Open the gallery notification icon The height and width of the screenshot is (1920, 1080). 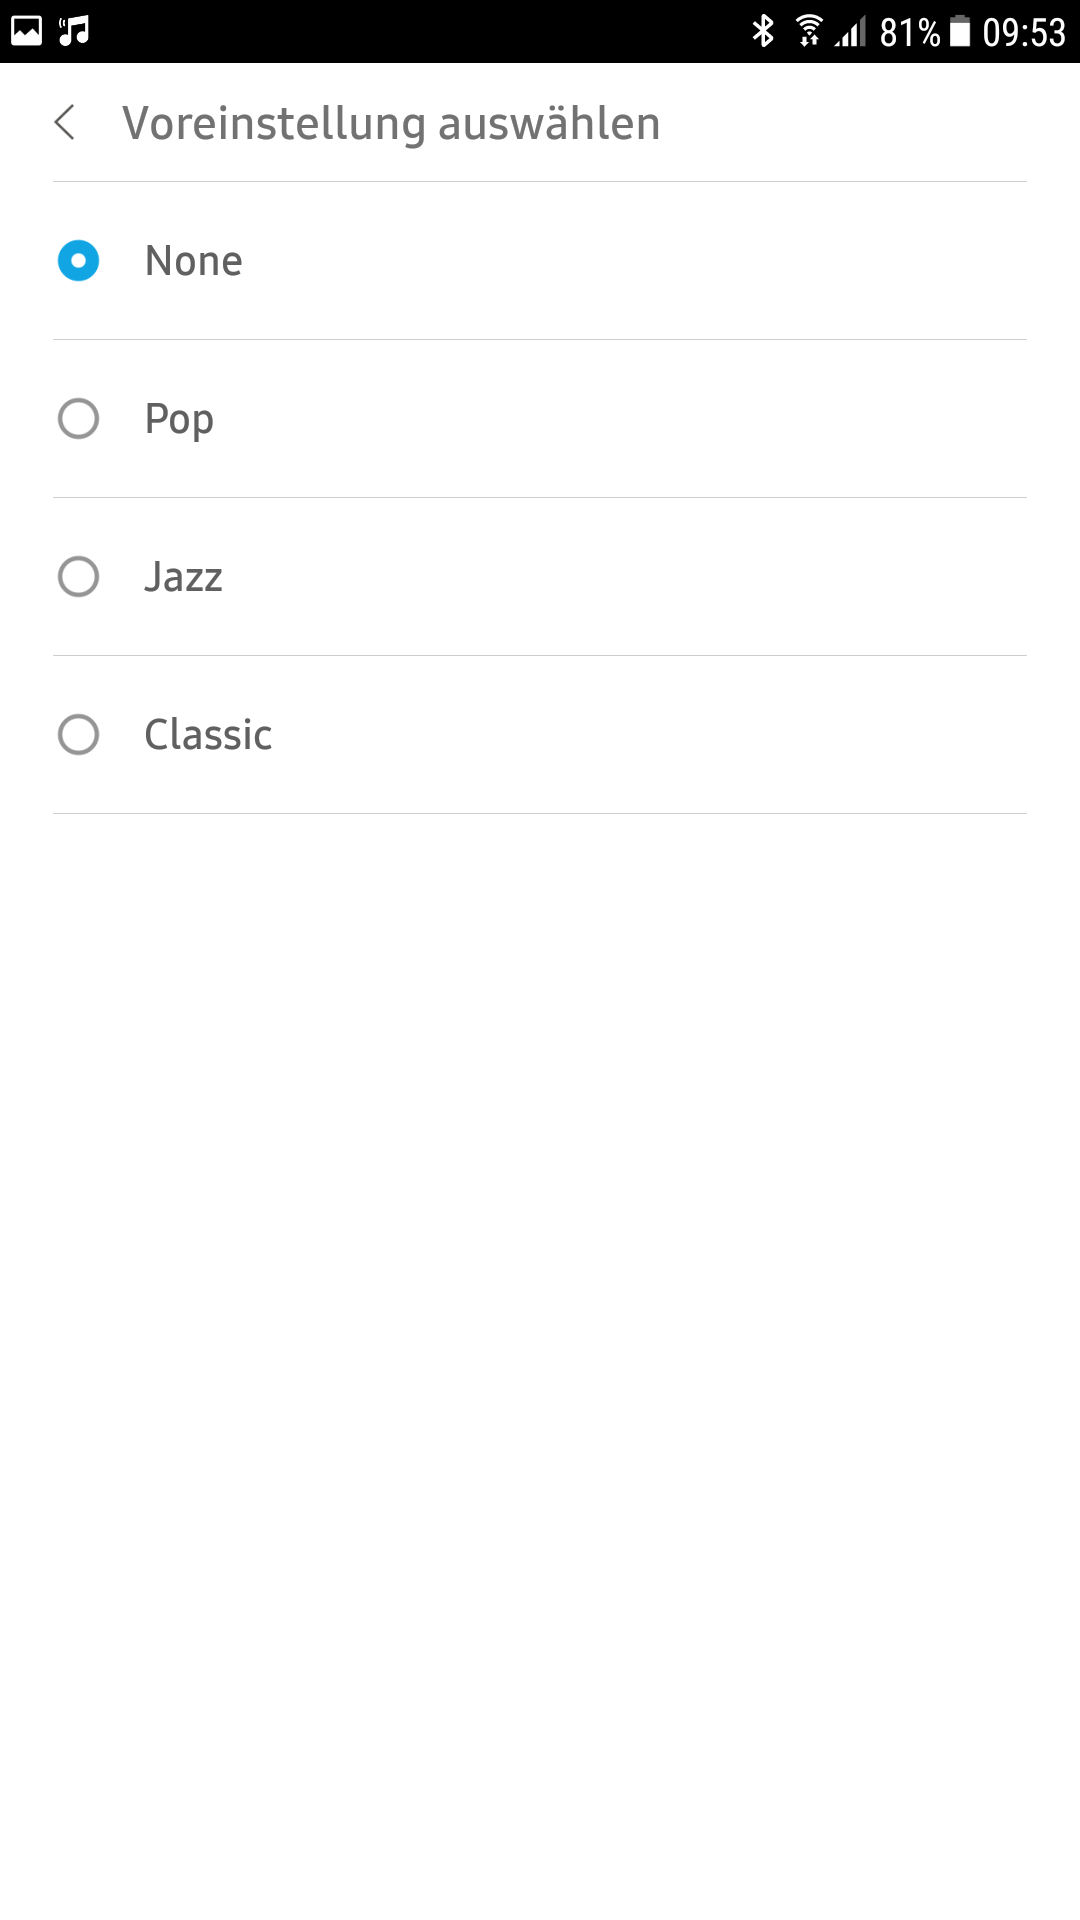[x=27, y=31]
